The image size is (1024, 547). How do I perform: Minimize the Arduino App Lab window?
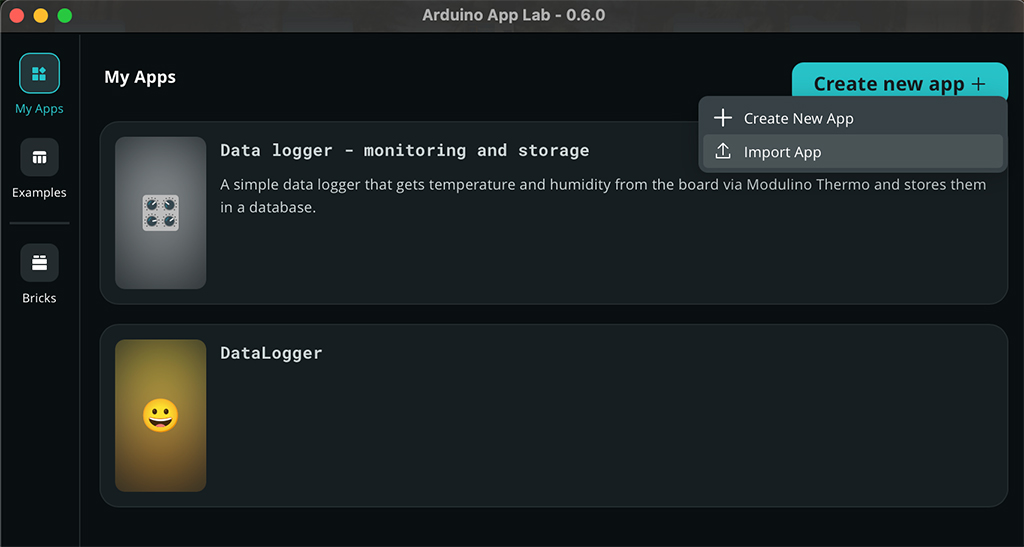[41, 16]
